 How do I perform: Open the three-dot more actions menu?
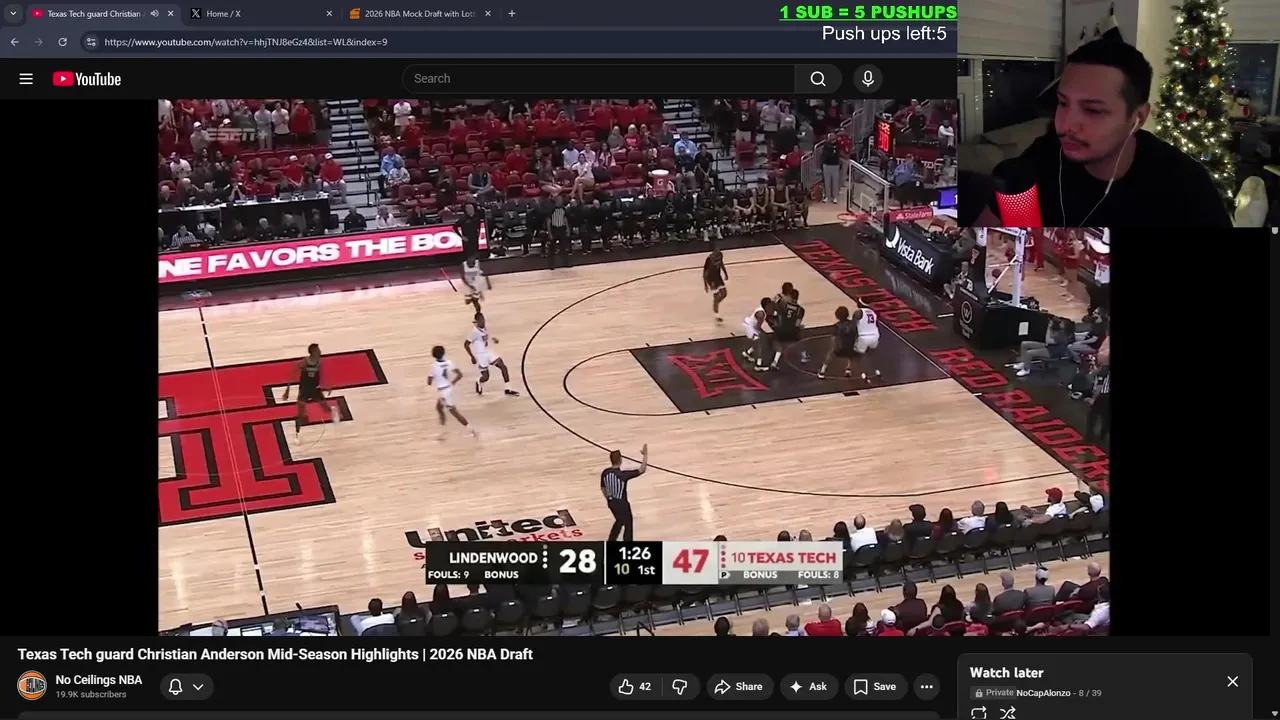tap(927, 686)
